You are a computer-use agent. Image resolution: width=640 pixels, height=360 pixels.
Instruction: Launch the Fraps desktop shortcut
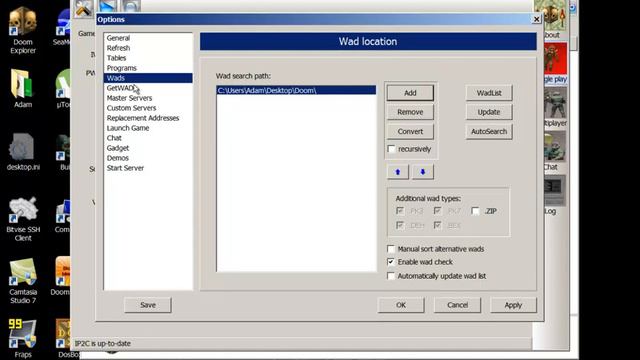[x=23, y=339]
